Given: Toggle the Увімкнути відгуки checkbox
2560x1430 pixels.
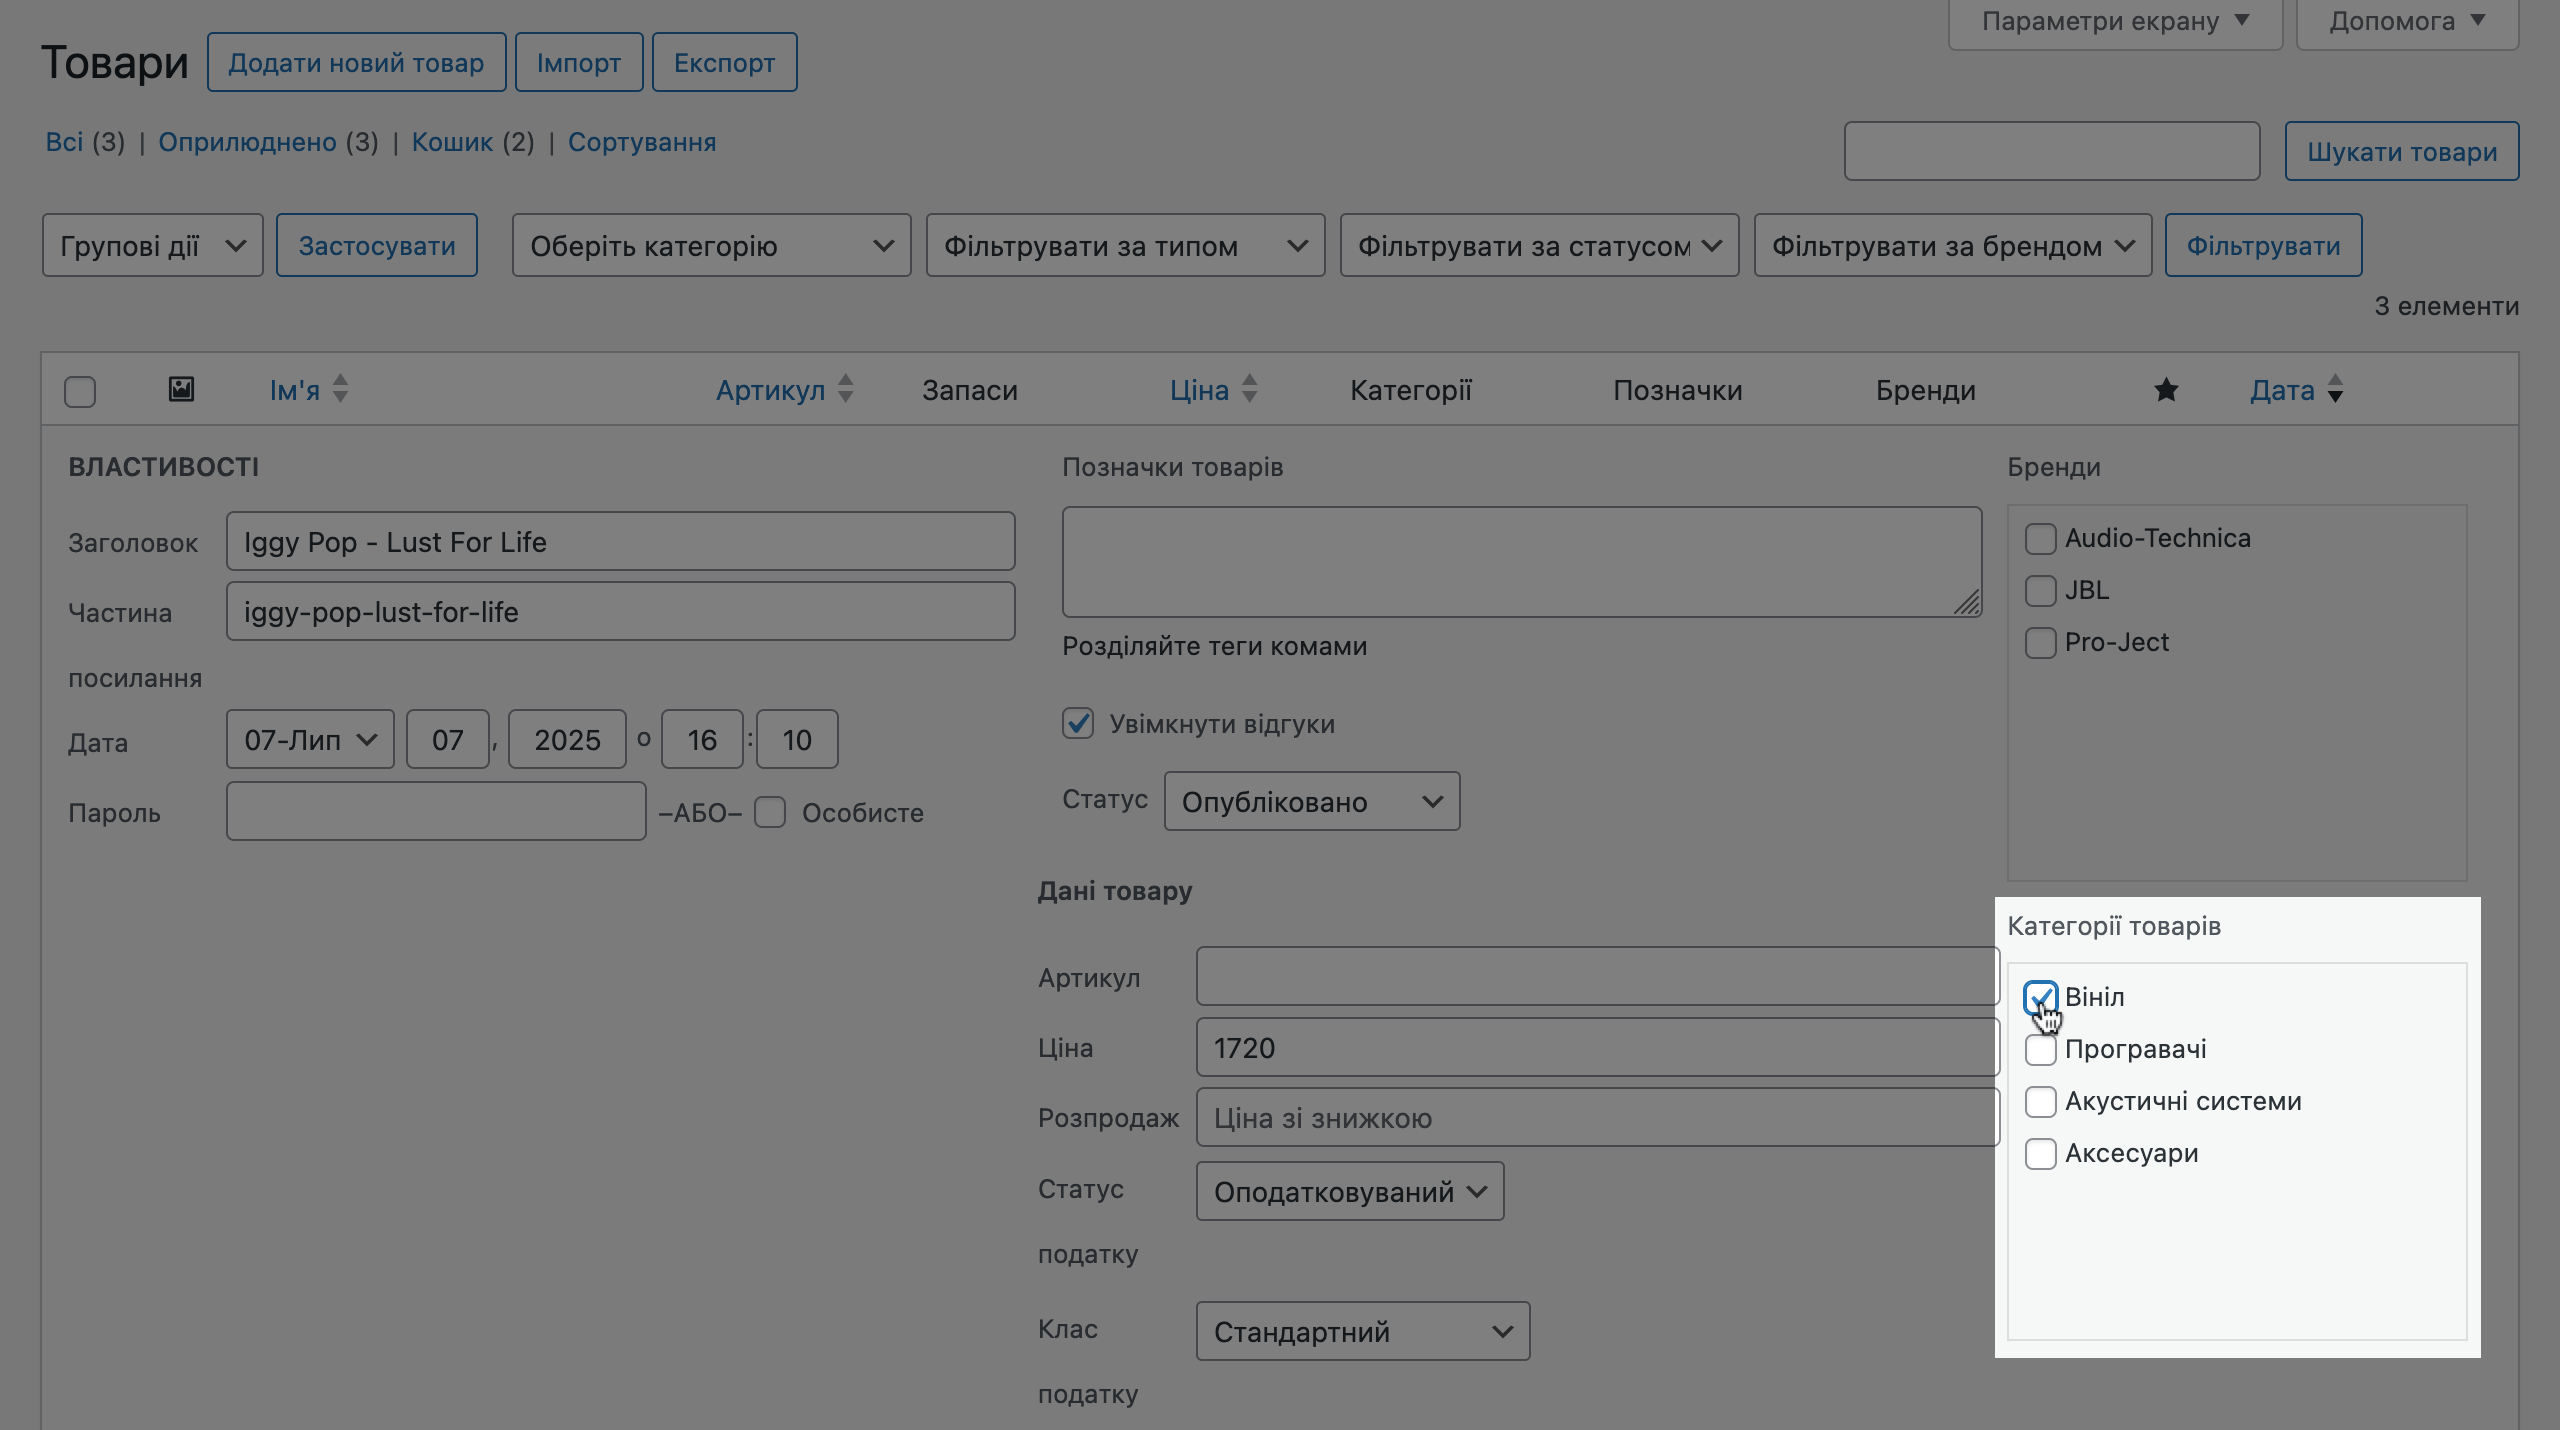Looking at the screenshot, I should (x=1078, y=723).
